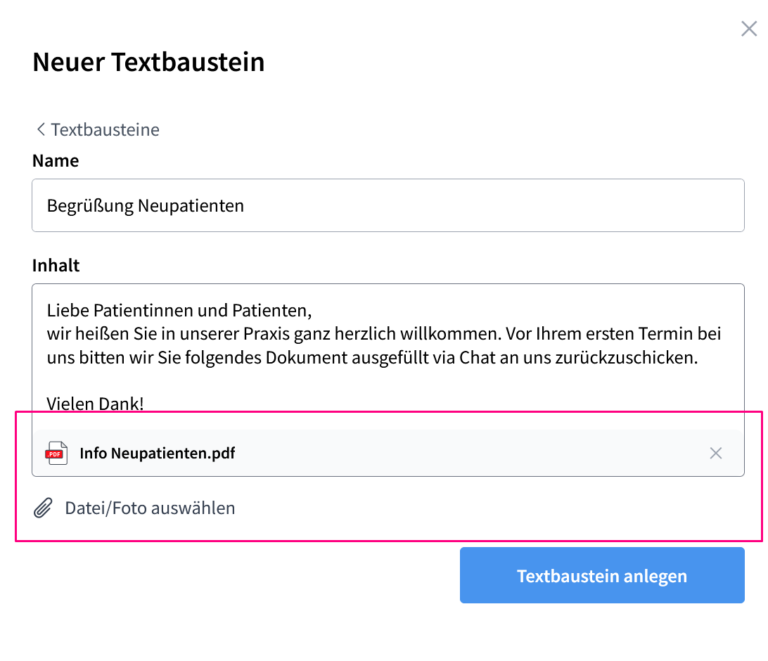Click the back chevron beside Textbausteine
The image size is (768, 661).
pos(41,130)
